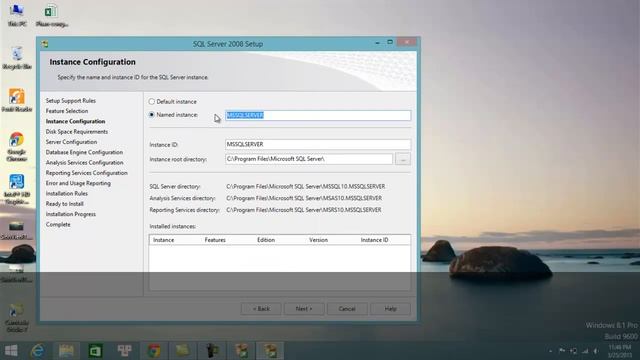640x360 pixels.
Task: Click the Version column header
Action: click(318, 240)
